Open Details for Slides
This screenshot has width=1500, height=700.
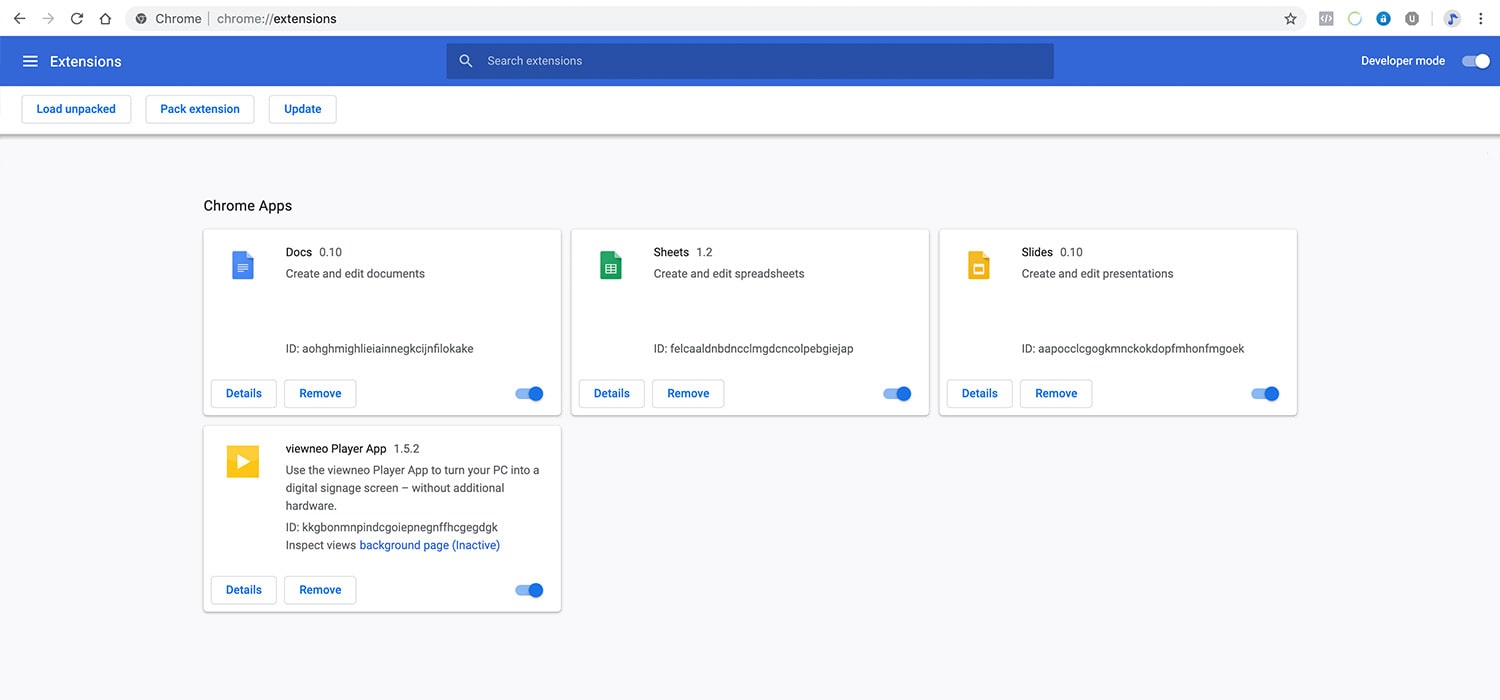[980, 394]
